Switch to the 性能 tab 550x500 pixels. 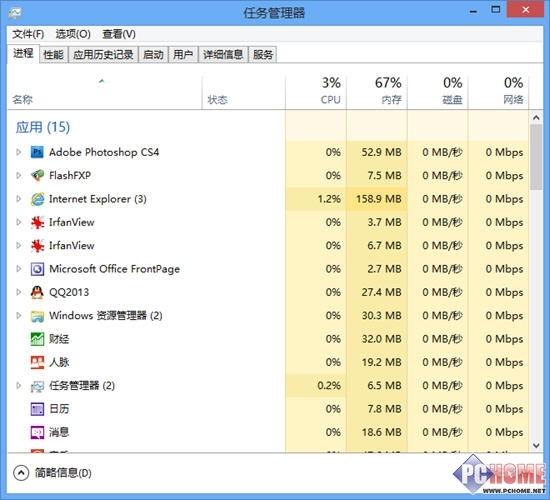click(x=53, y=55)
